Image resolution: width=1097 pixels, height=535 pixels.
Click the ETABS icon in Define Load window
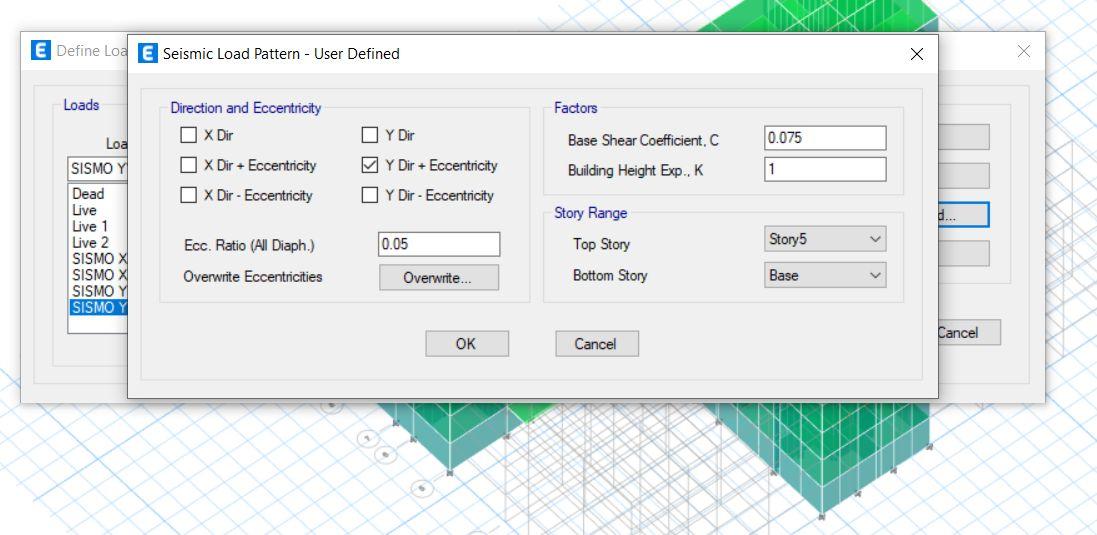coord(41,50)
